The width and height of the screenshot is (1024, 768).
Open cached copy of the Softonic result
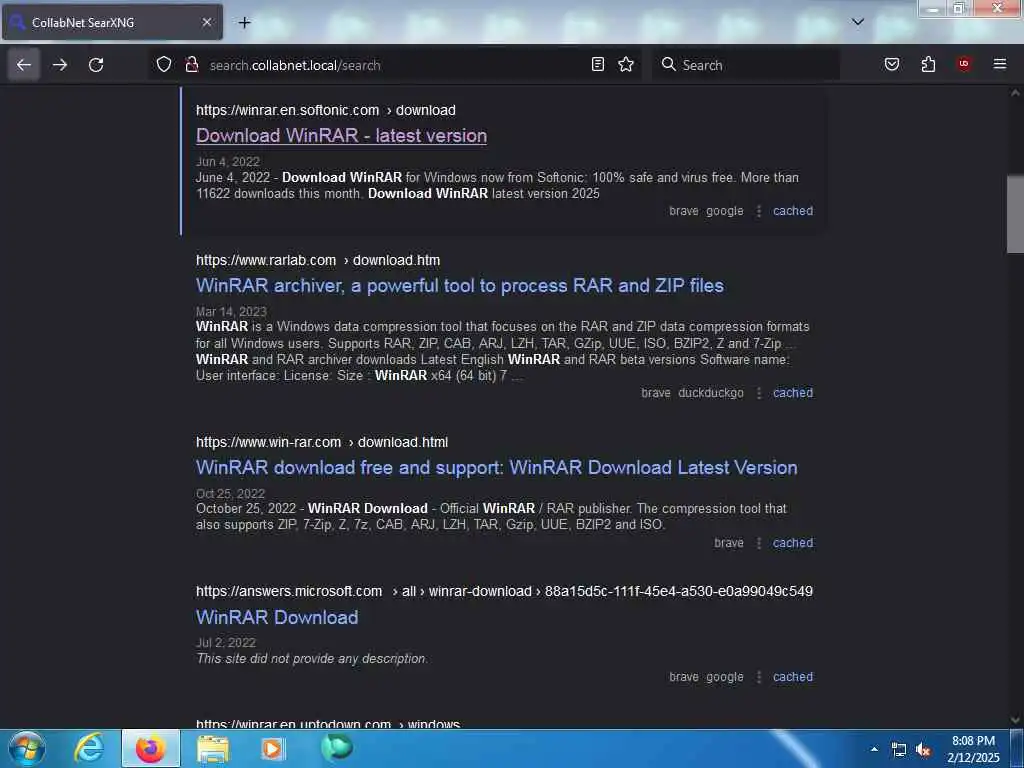click(793, 211)
